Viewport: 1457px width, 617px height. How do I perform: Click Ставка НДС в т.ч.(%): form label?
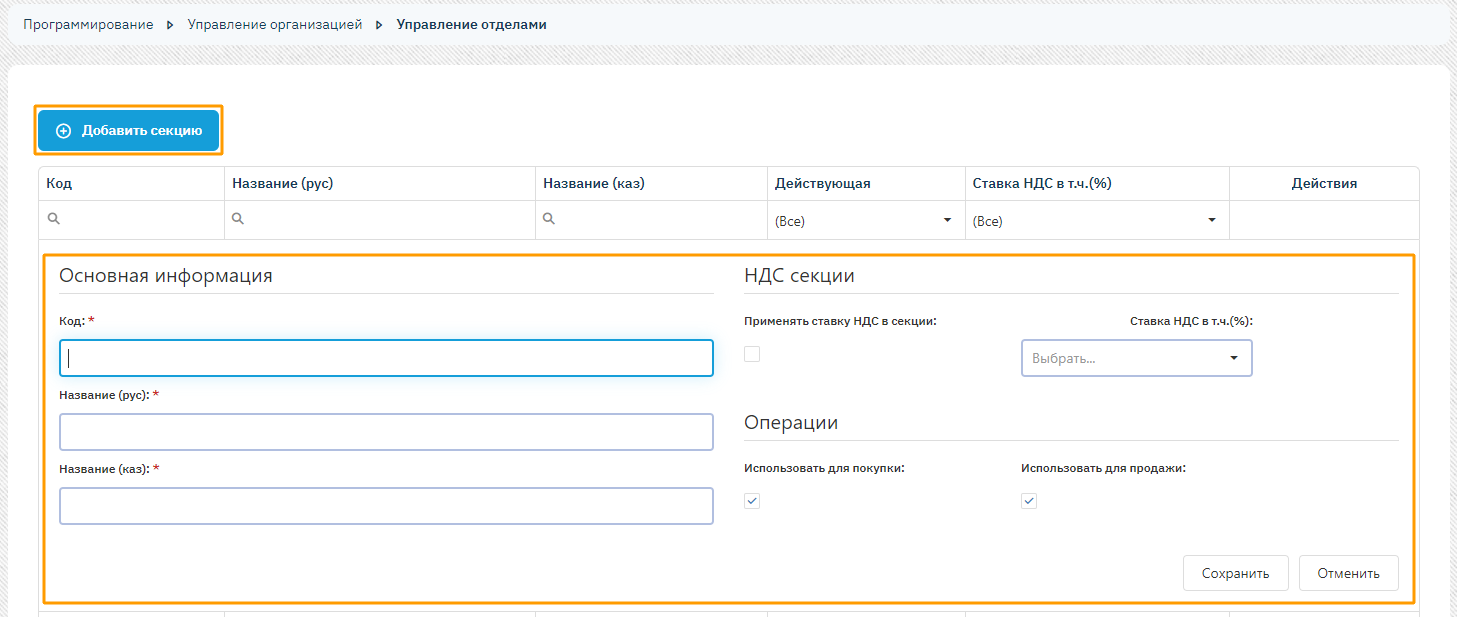click(1191, 322)
